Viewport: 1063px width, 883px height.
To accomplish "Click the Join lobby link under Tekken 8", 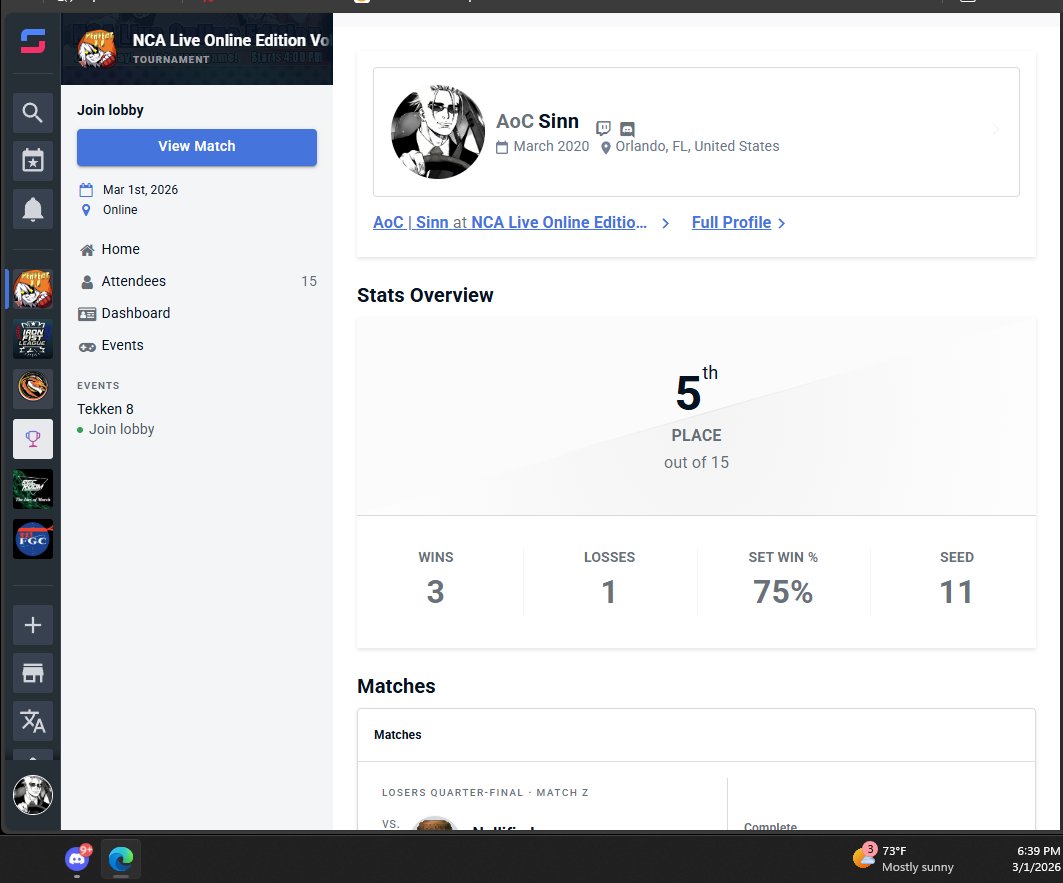I will (121, 429).
